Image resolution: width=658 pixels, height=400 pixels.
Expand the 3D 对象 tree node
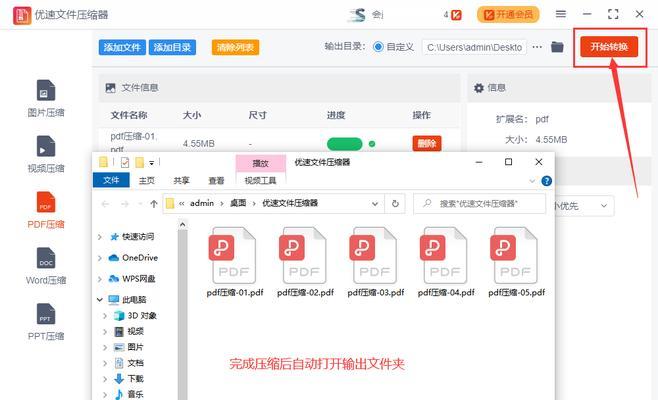click(105, 316)
